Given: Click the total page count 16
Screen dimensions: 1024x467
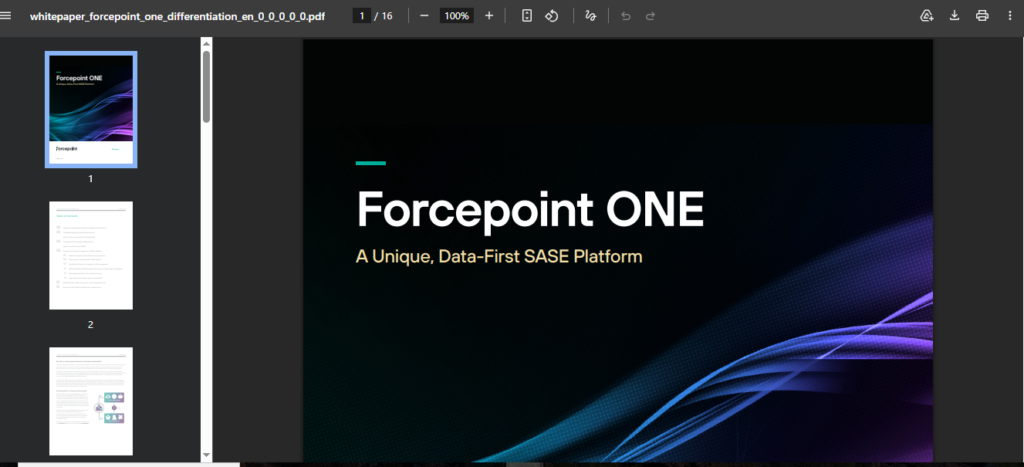Looking at the screenshot, I should pyautogui.click(x=387, y=16).
